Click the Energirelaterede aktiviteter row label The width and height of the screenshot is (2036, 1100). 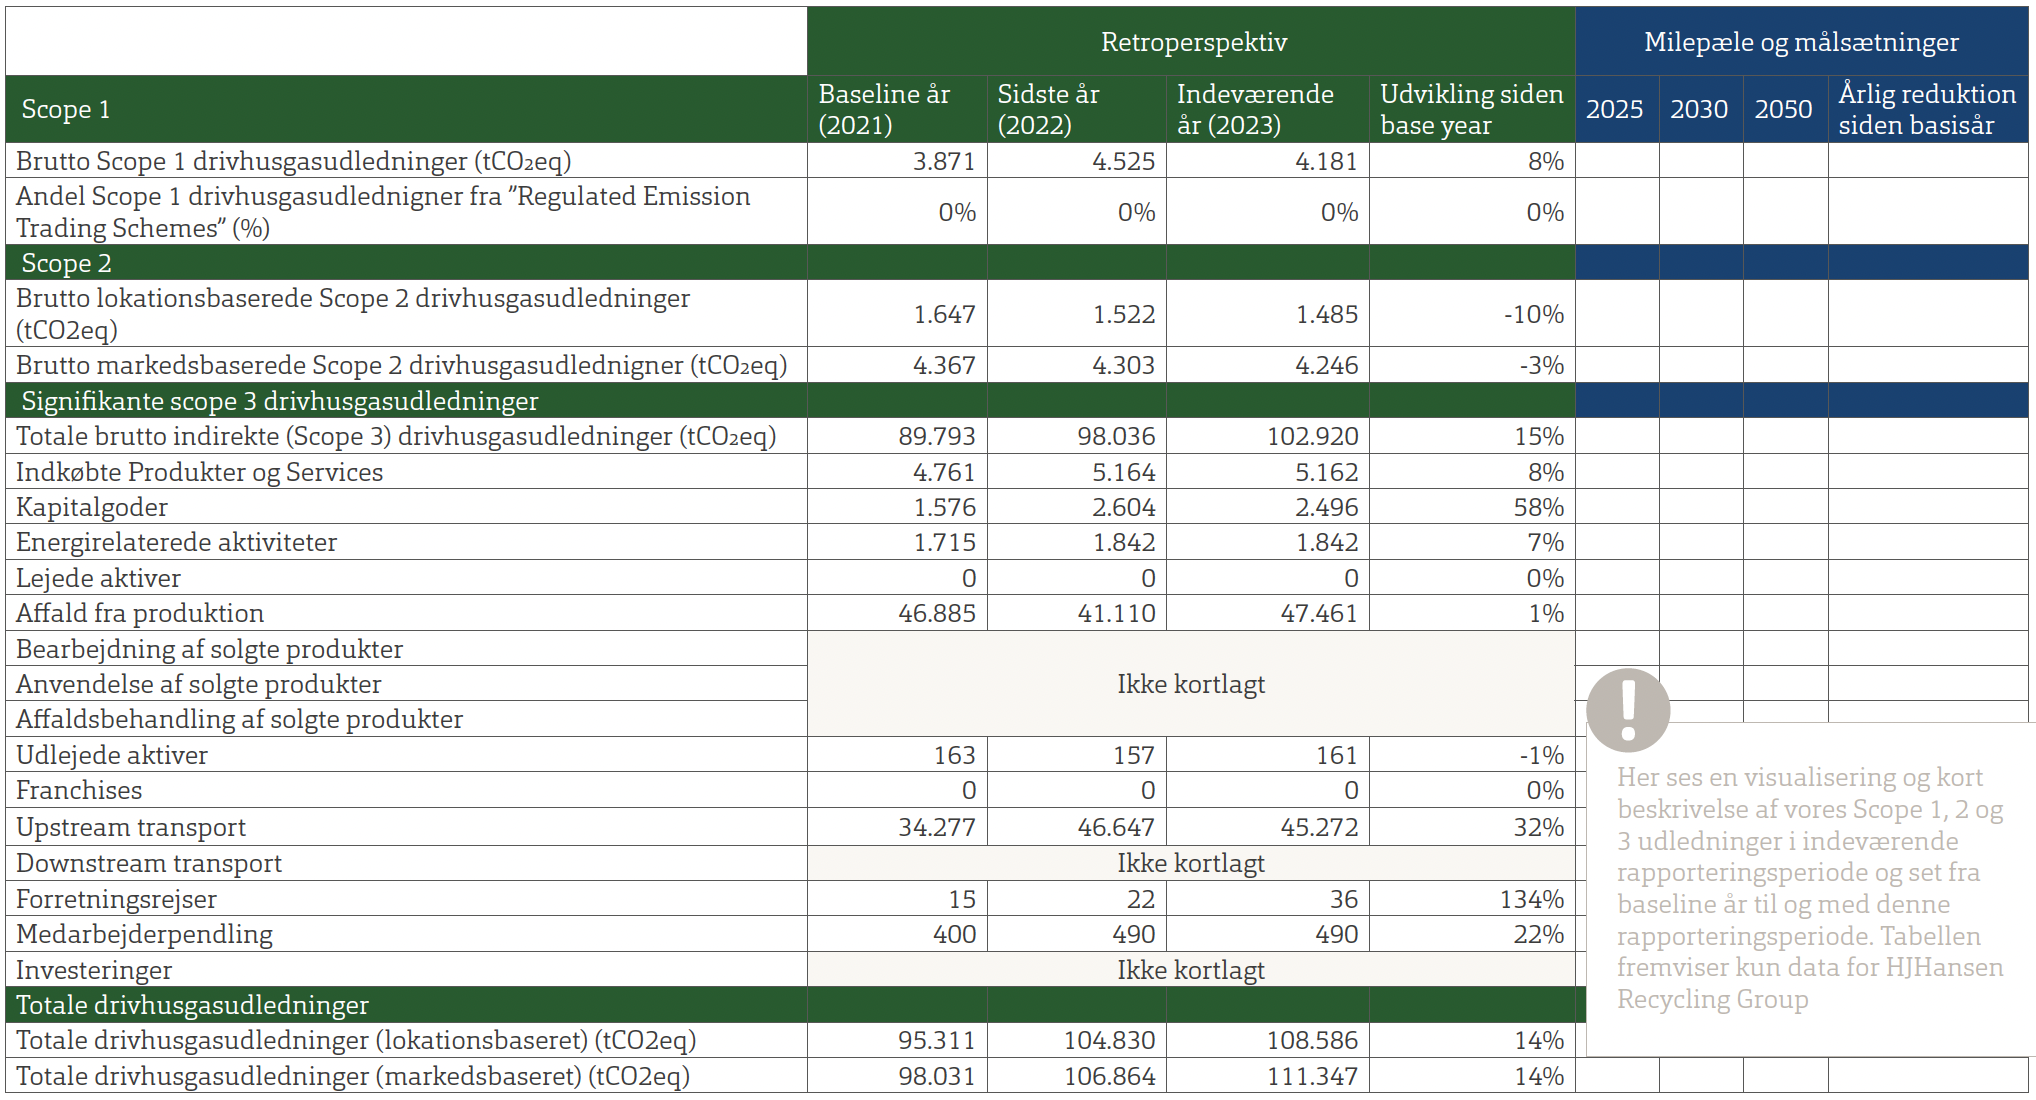[x=176, y=542]
